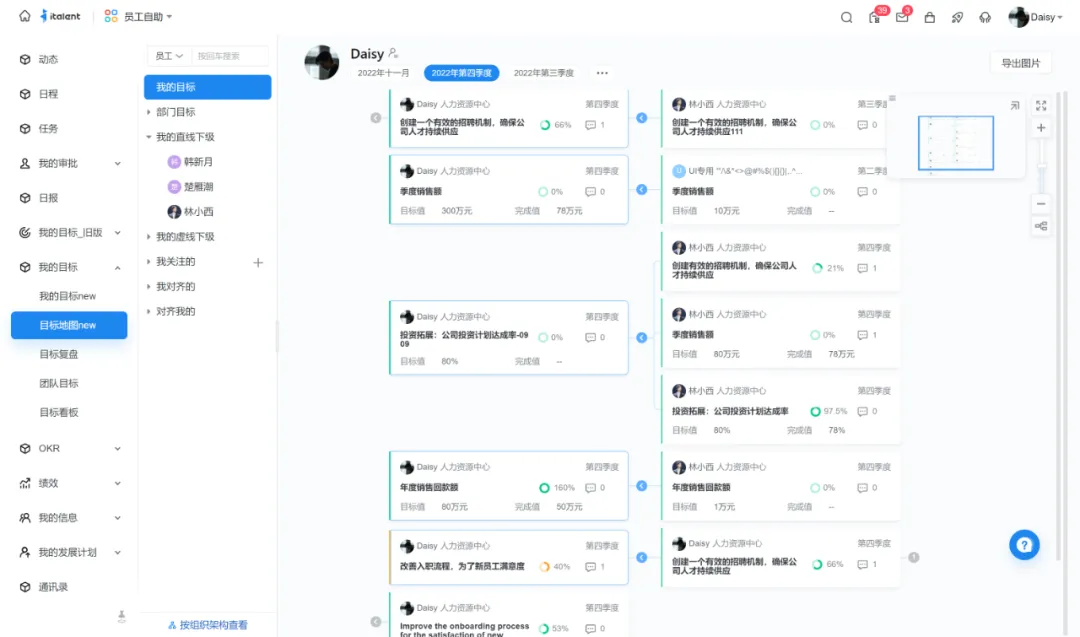Click the 导出图片 export button
1080x637 pixels.
pyautogui.click(x=1021, y=63)
